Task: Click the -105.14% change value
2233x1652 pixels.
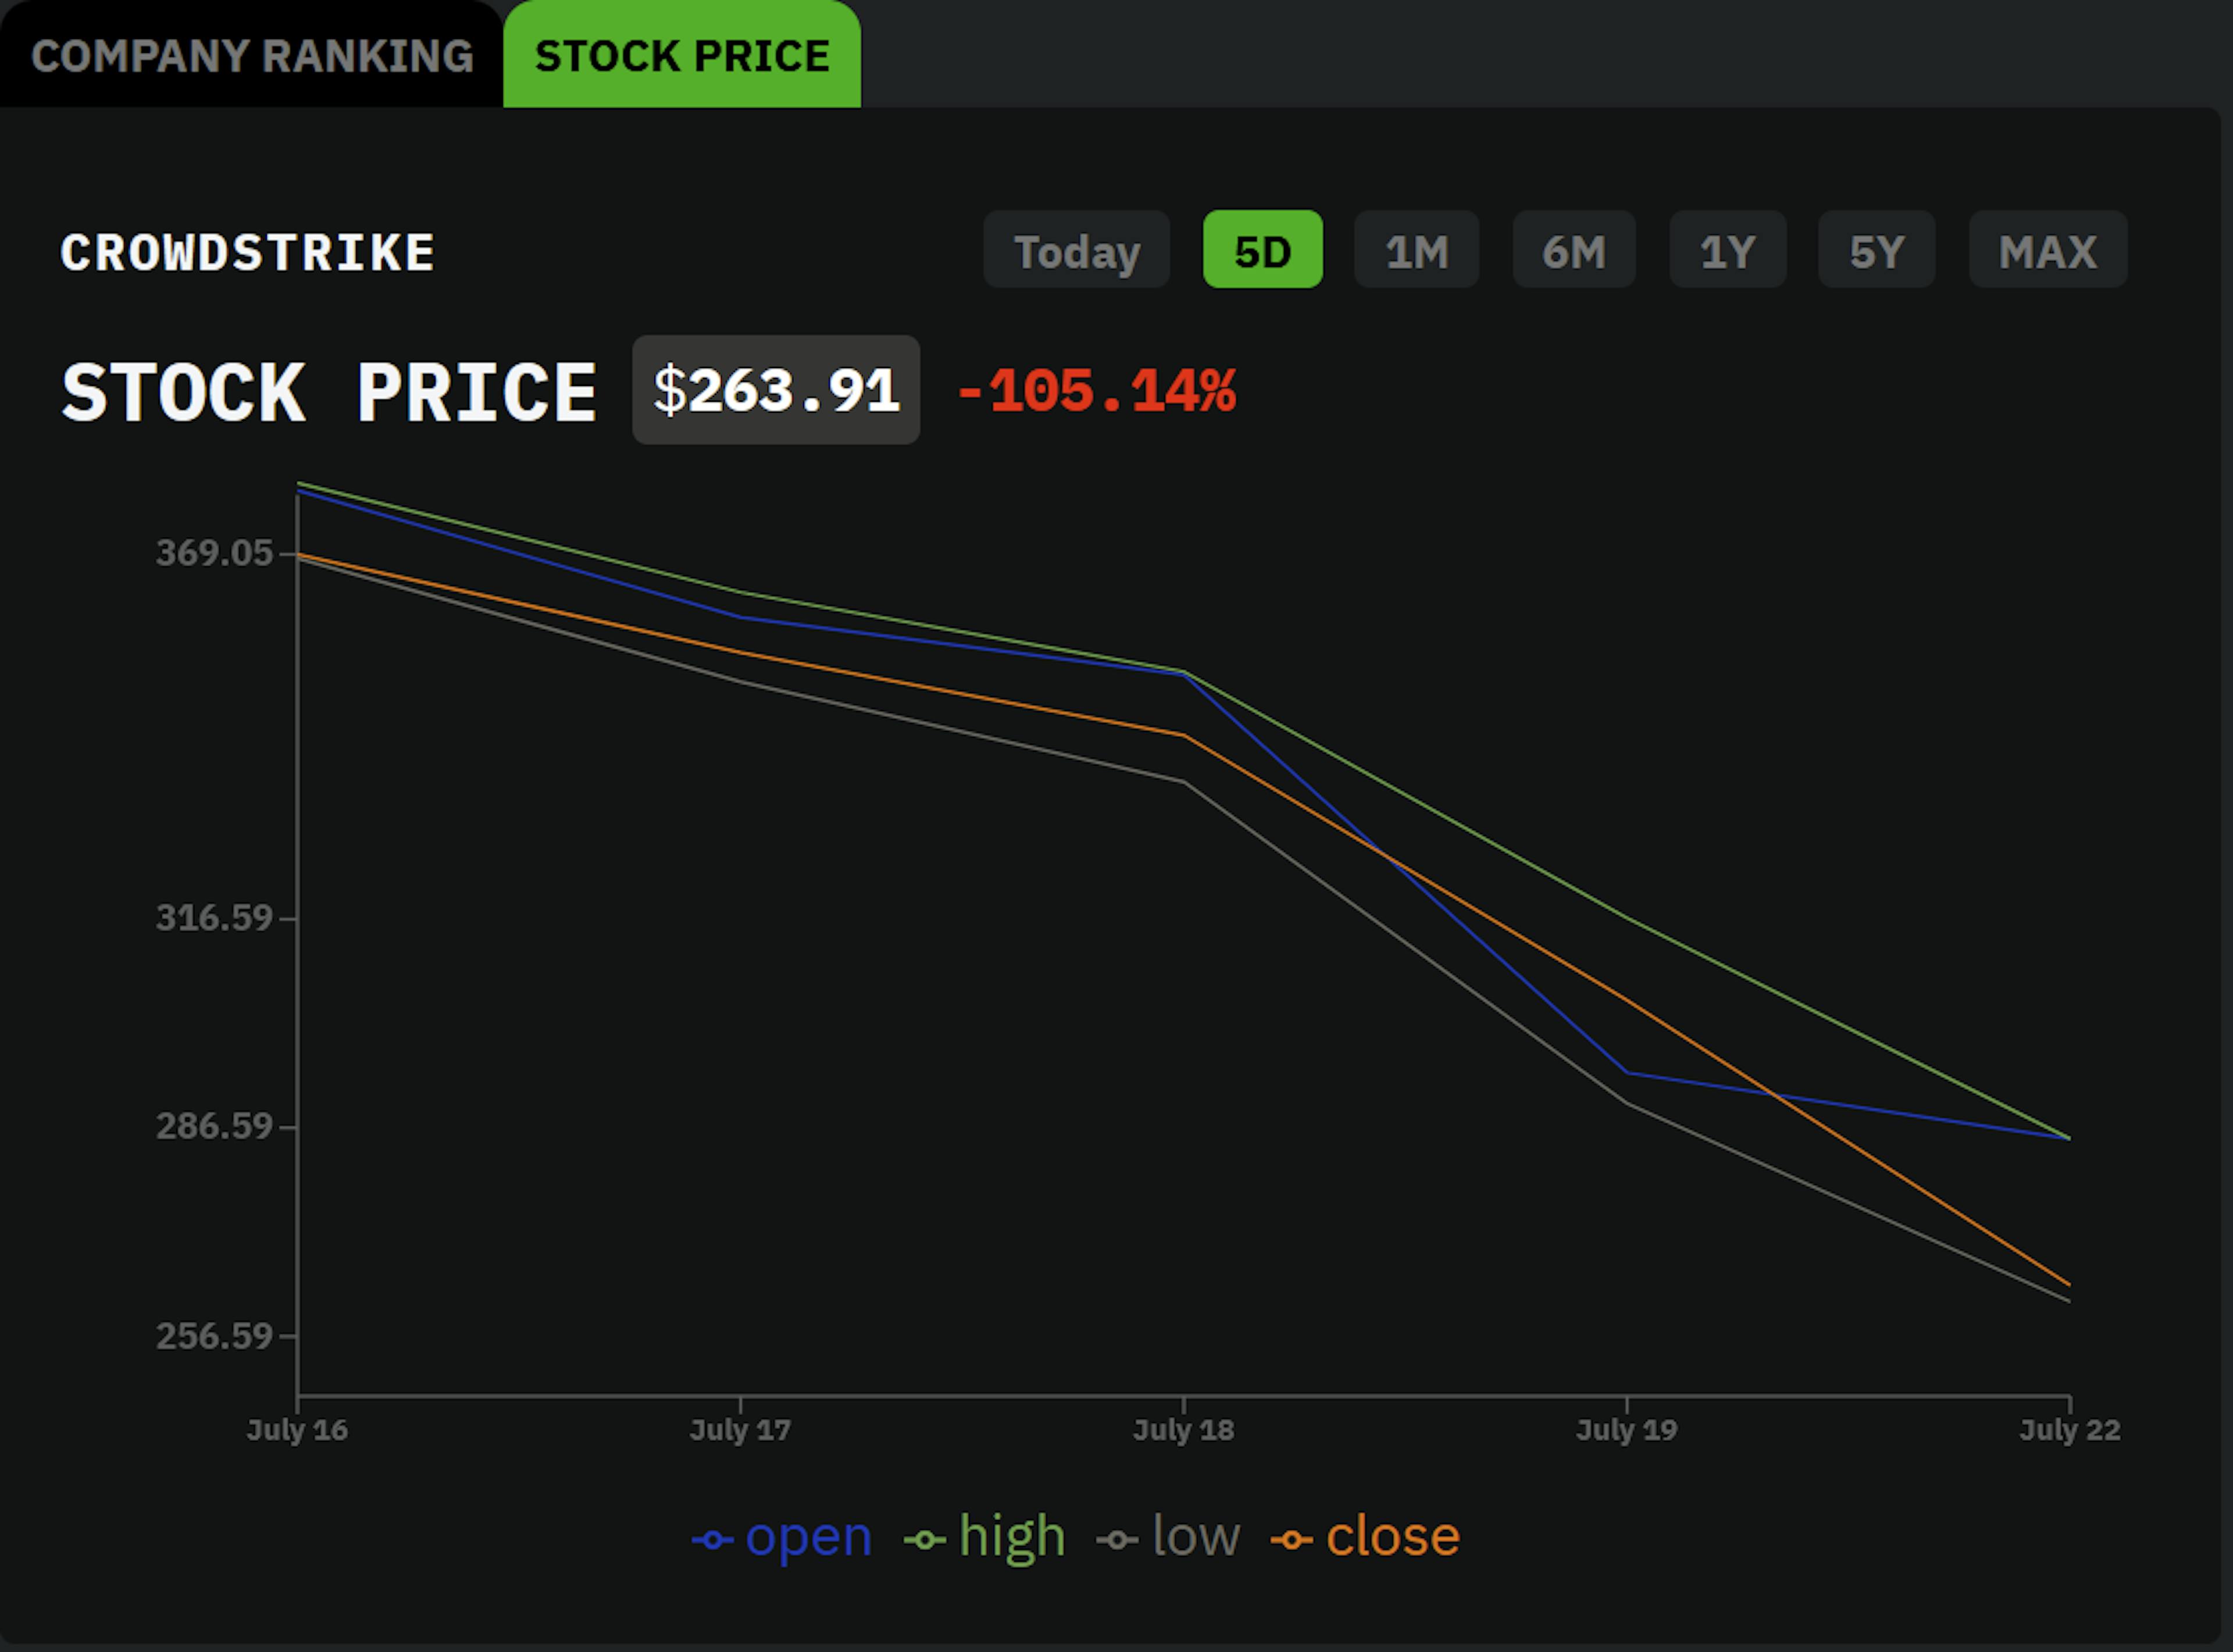Action: [x=1096, y=390]
